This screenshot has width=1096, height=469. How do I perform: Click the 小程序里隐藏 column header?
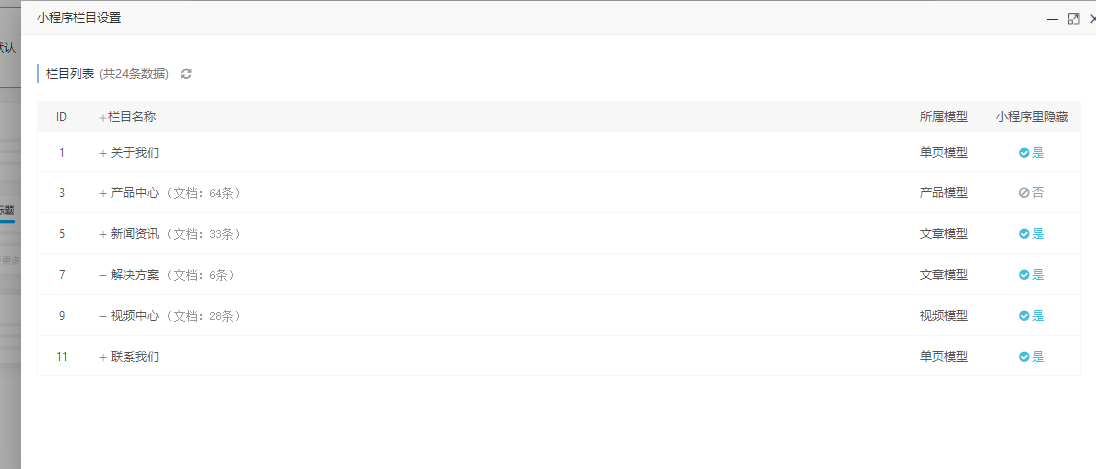pyautogui.click(x=1032, y=117)
